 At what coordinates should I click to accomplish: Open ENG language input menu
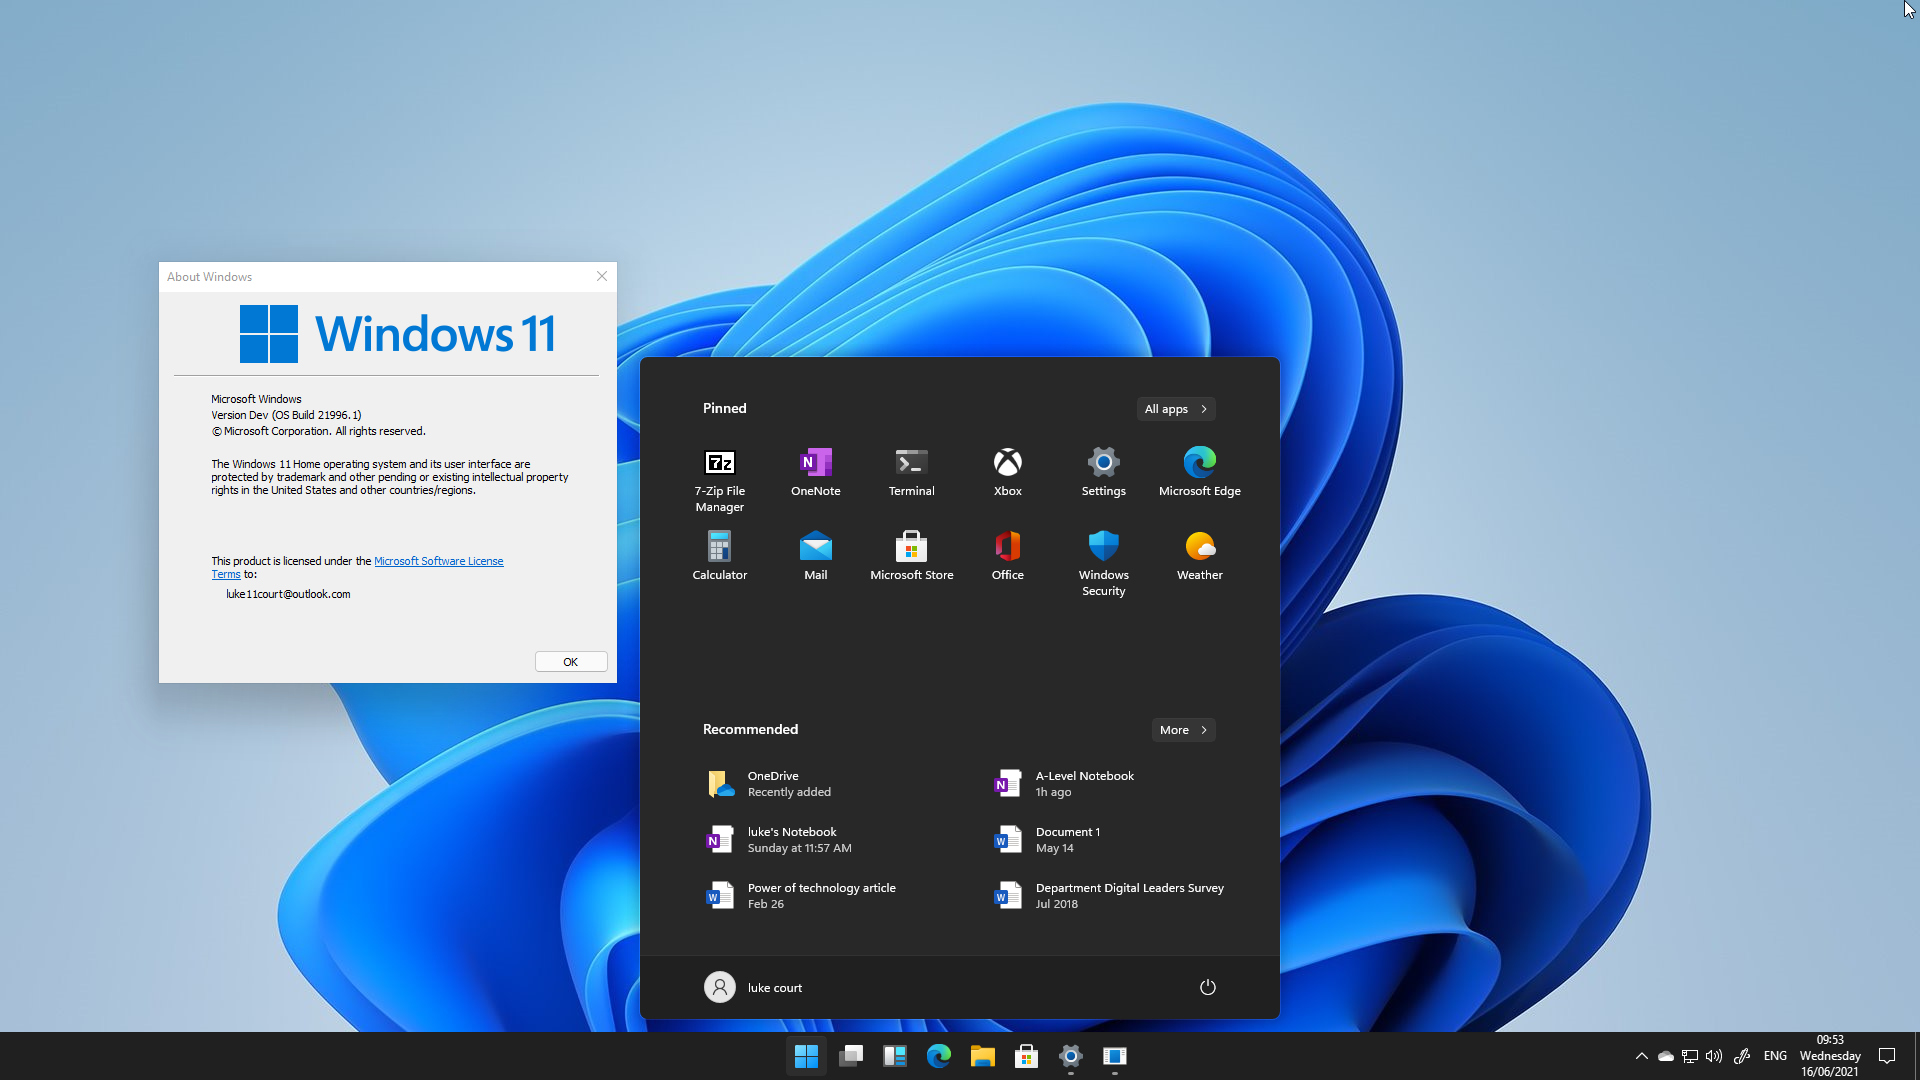[1775, 1056]
